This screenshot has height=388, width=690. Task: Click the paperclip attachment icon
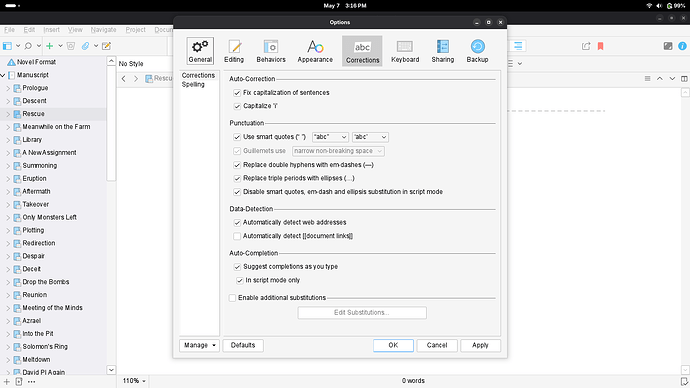[x=85, y=46]
